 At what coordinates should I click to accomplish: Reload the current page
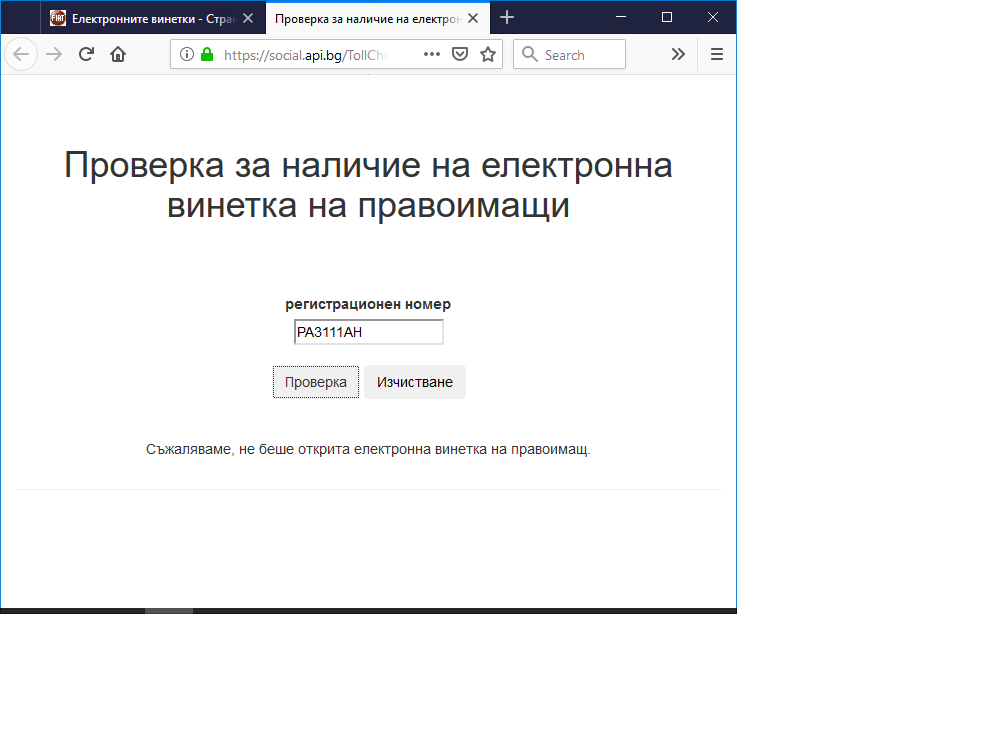tap(86, 55)
